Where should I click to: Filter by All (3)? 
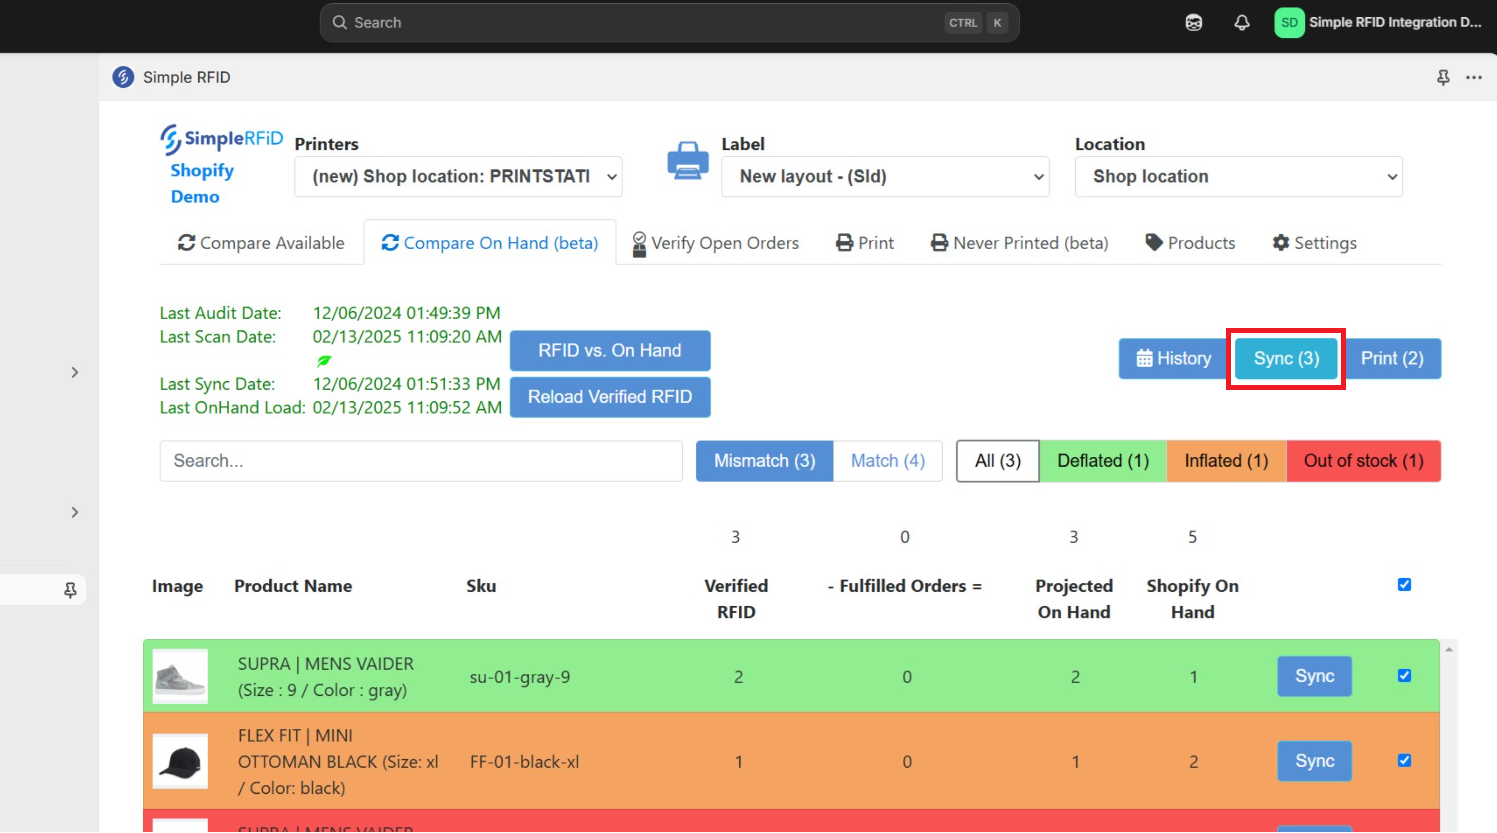pyautogui.click(x=998, y=461)
